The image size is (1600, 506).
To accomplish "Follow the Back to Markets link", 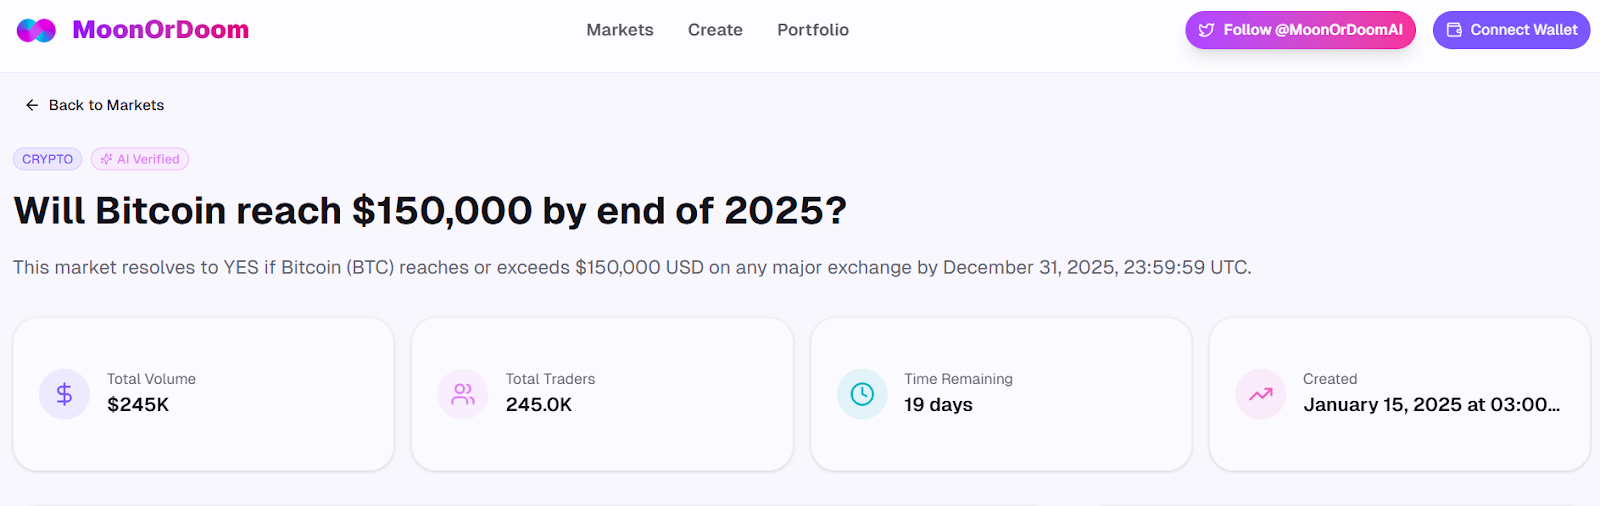I will coord(106,105).
